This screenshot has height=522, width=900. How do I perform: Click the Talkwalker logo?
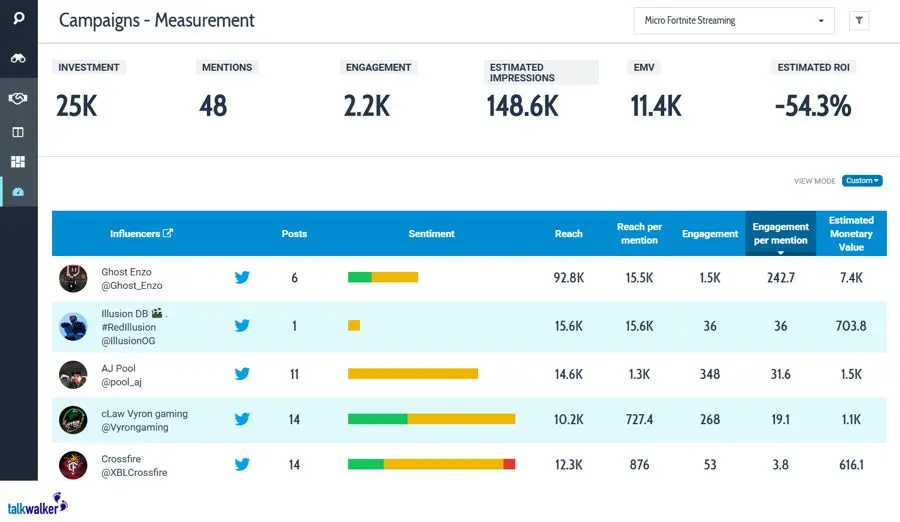click(37, 505)
